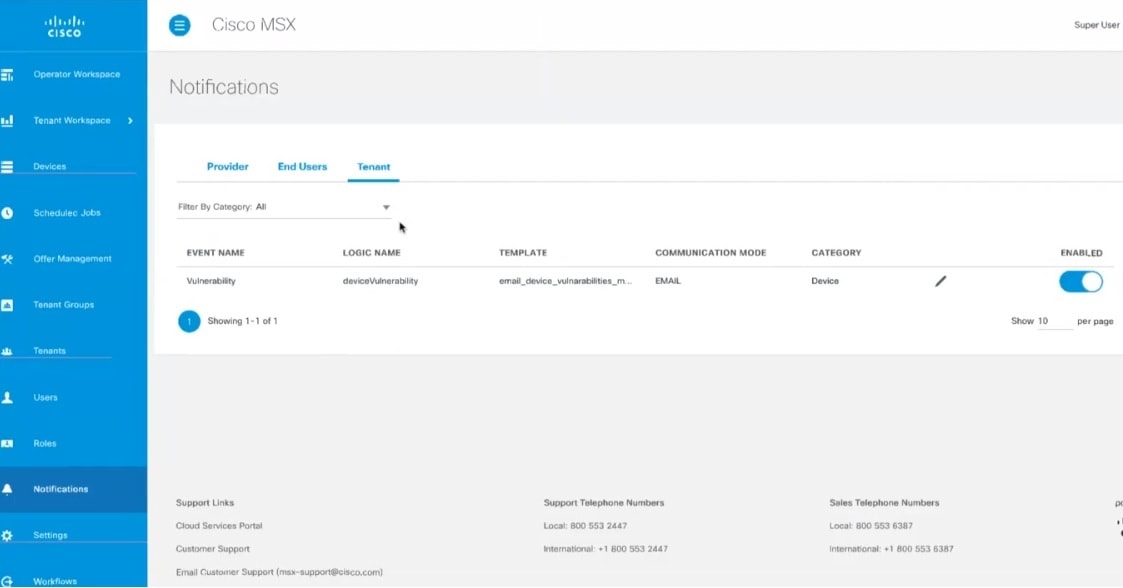
Task: Open the Super User account menu
Action: tap(1097, 25)
